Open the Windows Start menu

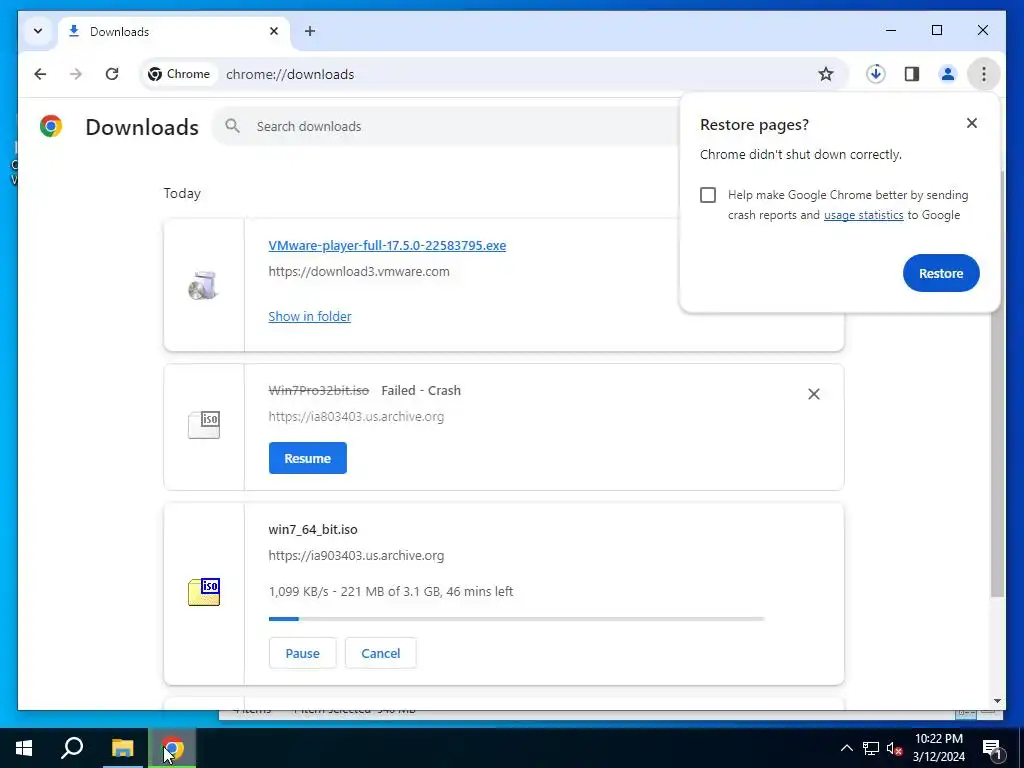[x=24, y=748]
